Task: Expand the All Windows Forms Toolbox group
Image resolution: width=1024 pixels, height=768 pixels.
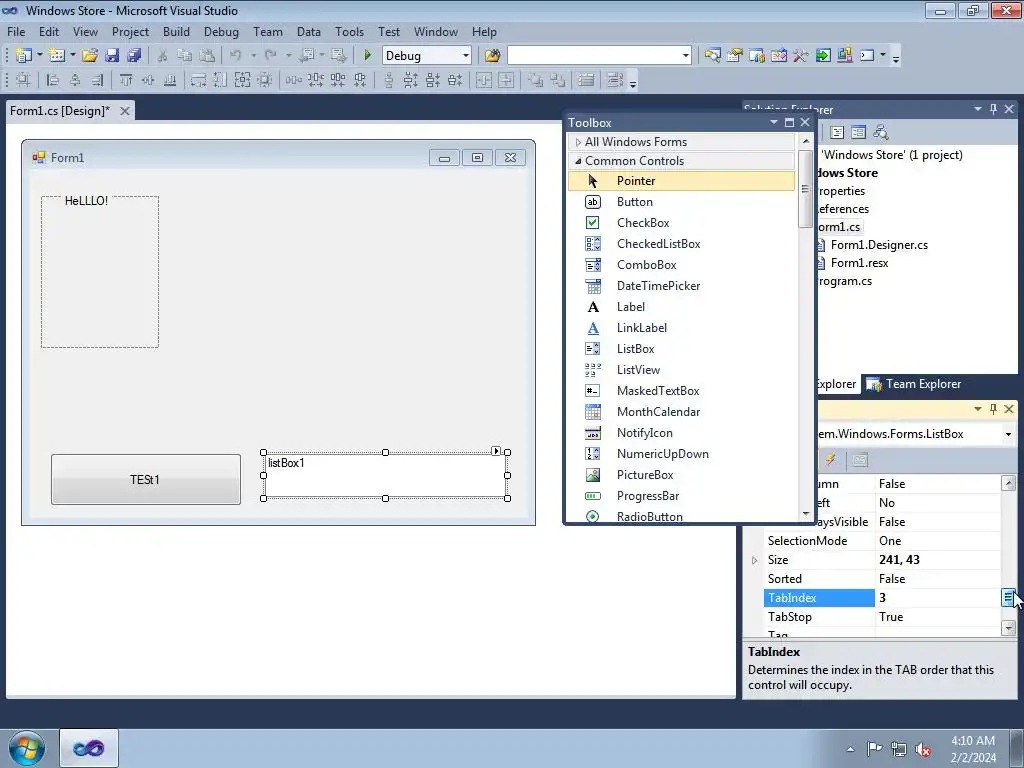Action: point(578,142)
